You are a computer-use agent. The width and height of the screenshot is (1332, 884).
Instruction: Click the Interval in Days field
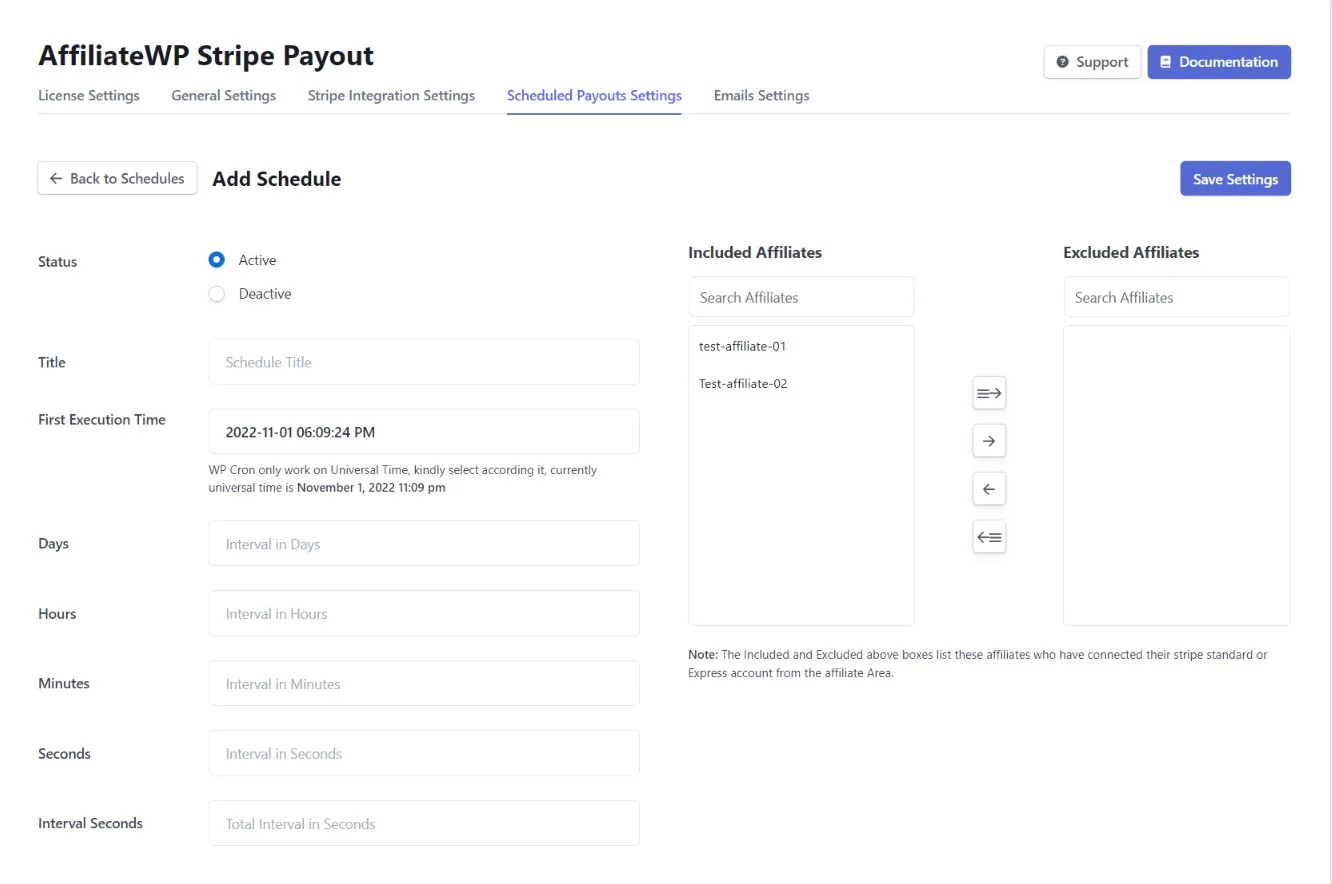click(423, 543)
